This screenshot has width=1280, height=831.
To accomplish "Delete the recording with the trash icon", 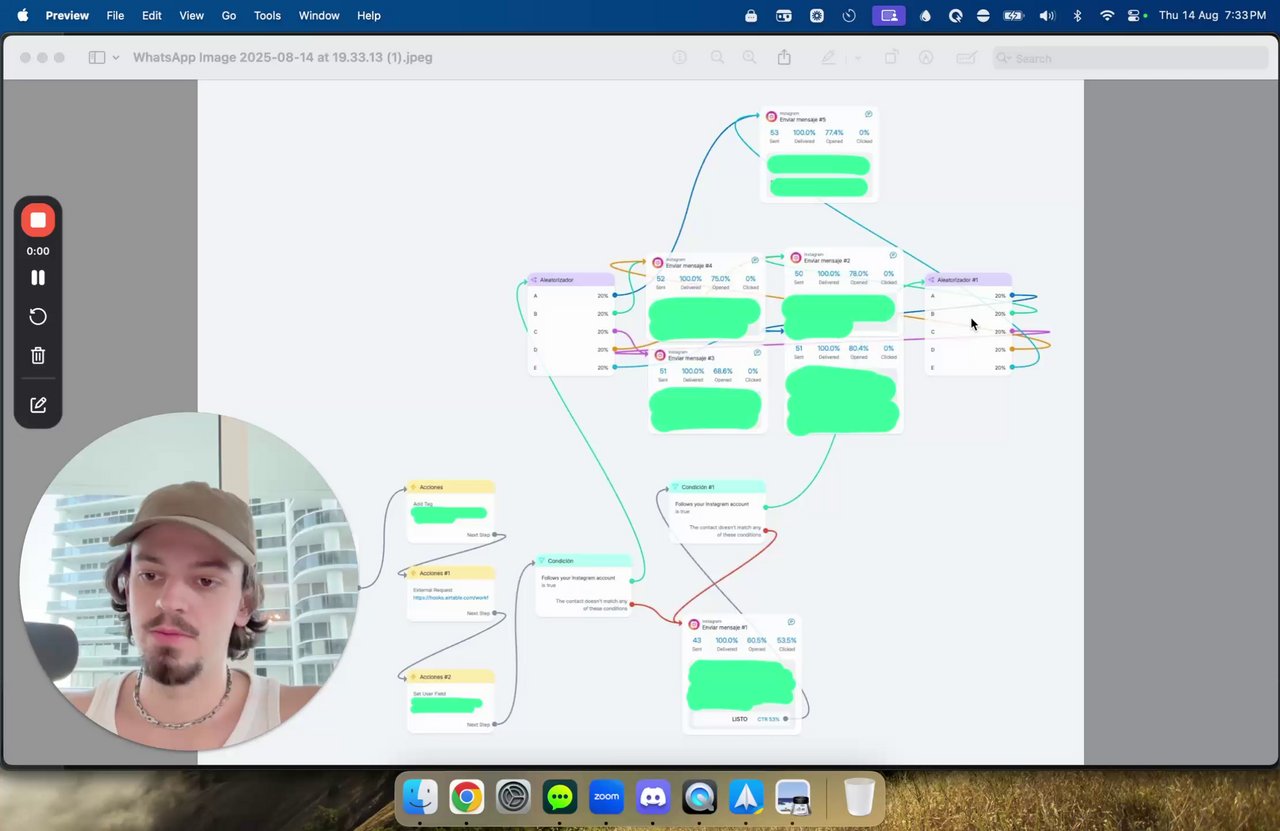I will (38, 355).
